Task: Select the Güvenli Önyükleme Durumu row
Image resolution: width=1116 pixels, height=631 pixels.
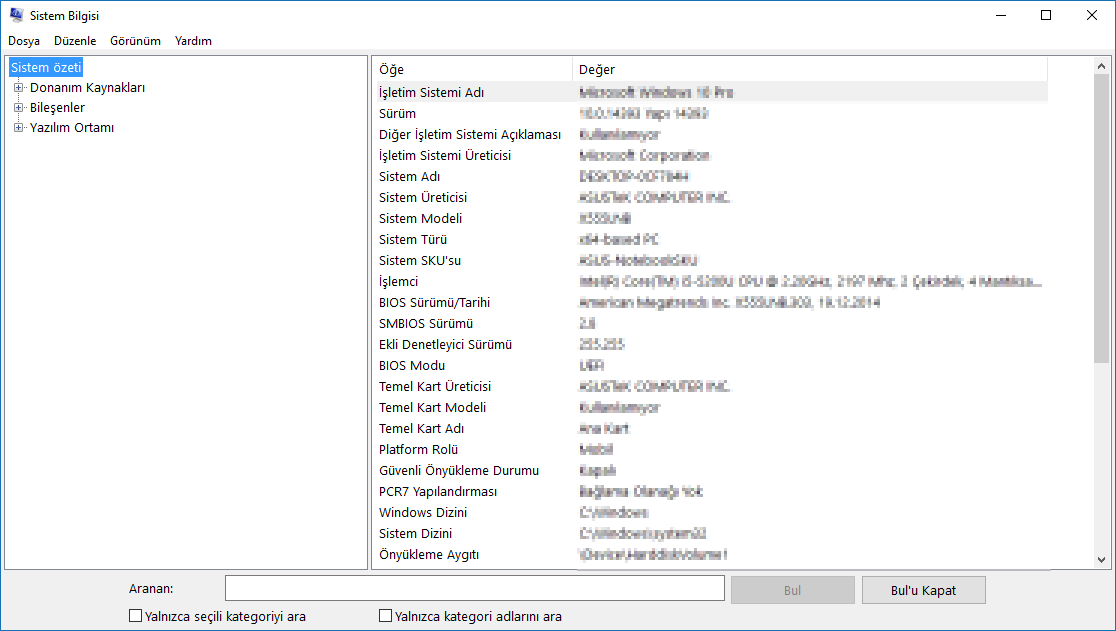Action: pos(712,470)
